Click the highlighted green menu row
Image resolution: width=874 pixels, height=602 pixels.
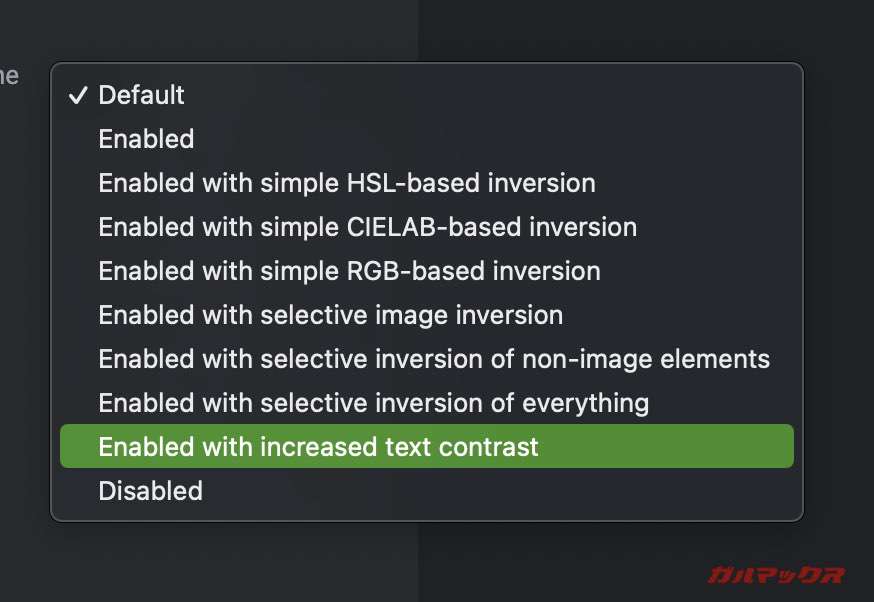[426, 446]
